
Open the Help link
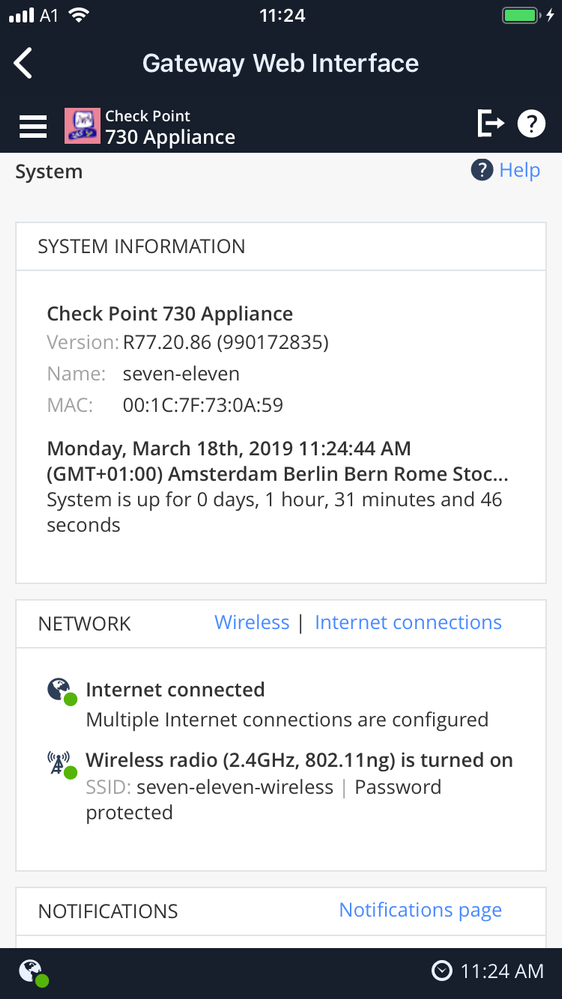[x=520, y=170]
